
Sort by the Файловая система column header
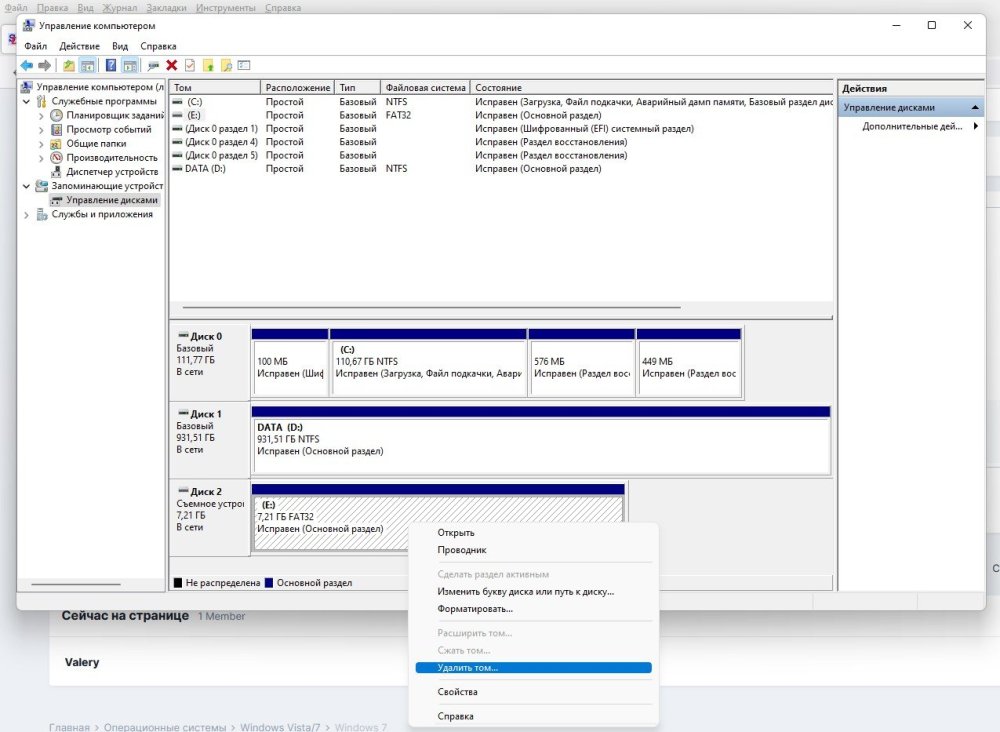(x=425, y=88)
